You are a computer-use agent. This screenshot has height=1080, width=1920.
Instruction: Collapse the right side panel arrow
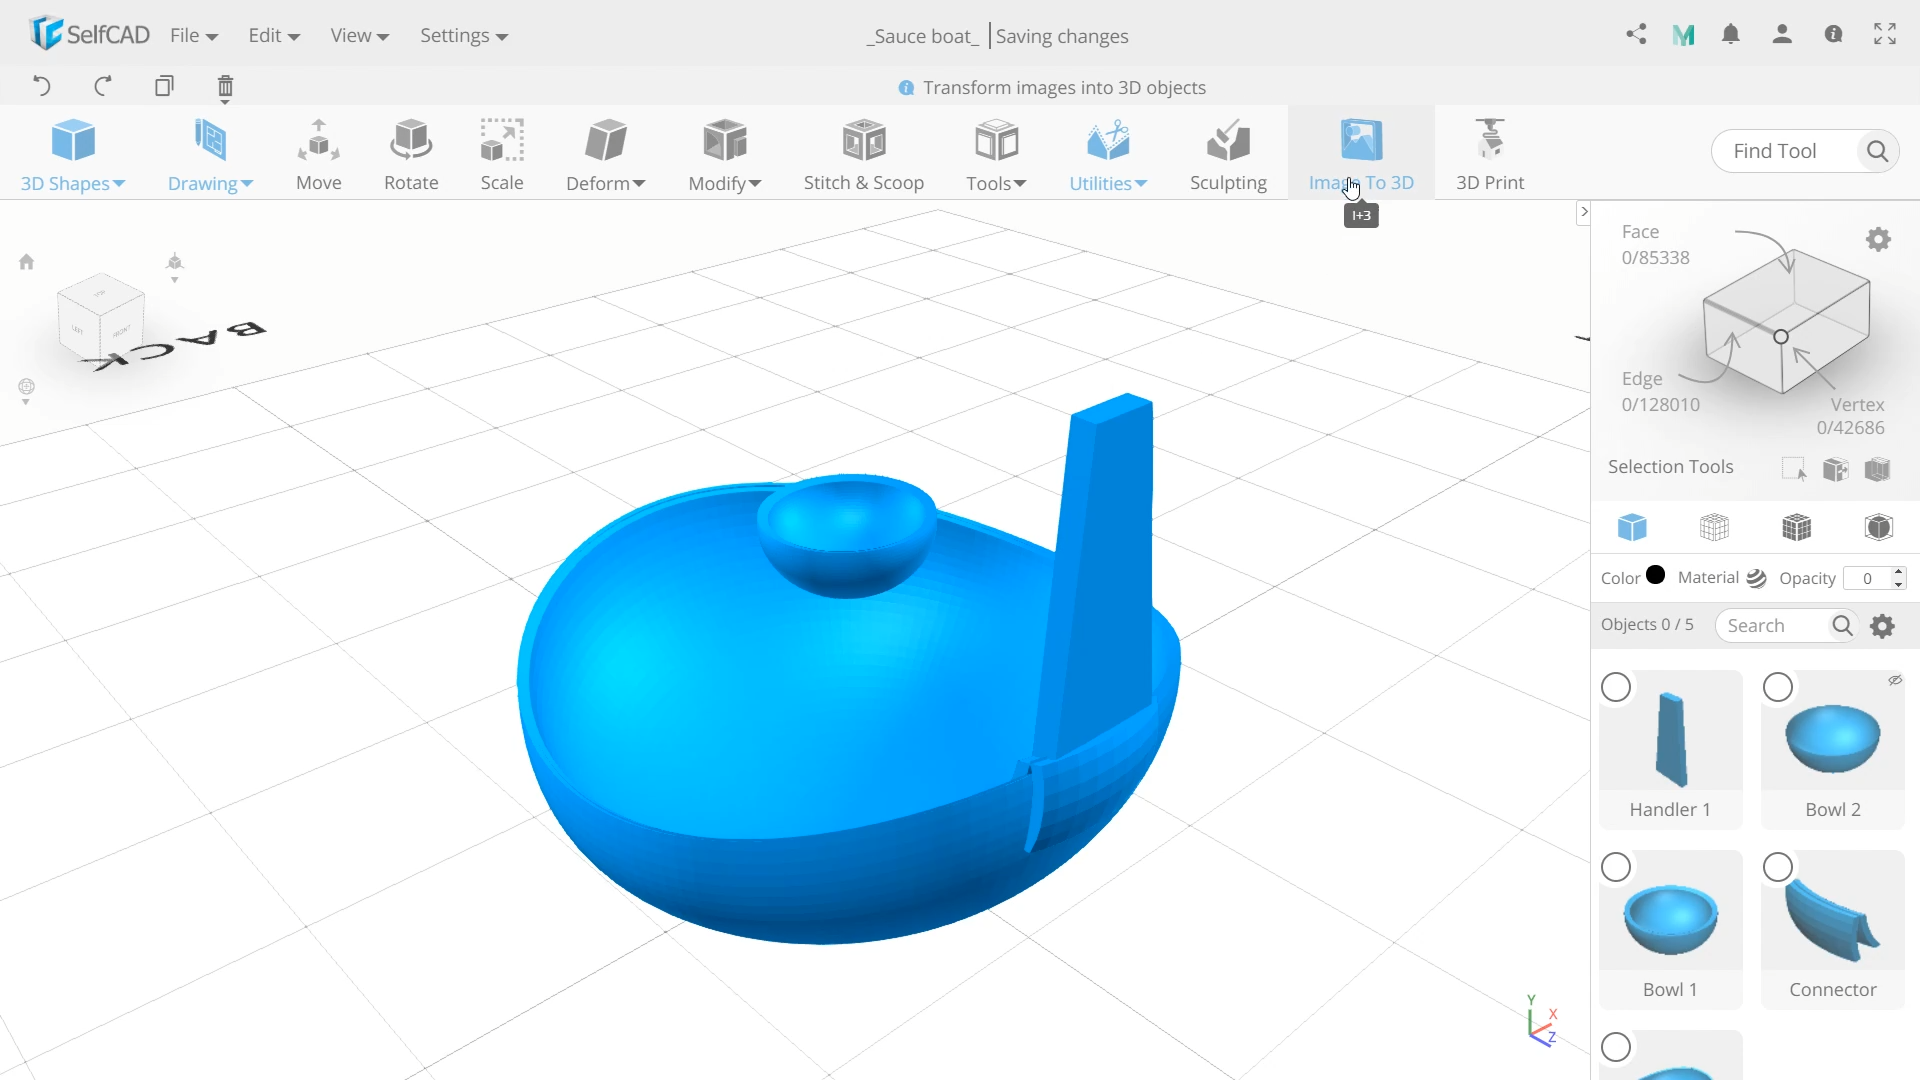[1583, 212]
